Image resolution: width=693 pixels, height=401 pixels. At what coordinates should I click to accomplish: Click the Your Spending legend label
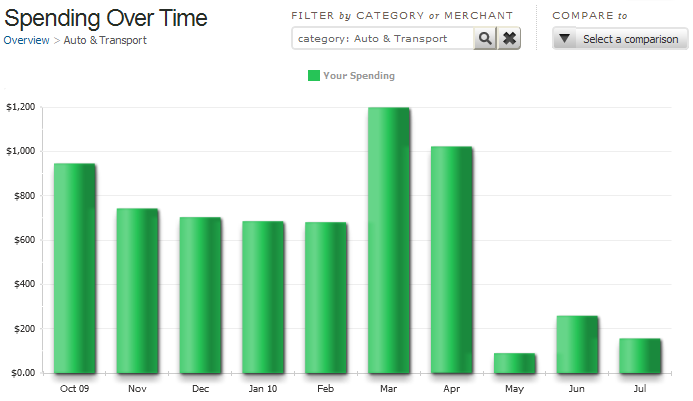[359, 76]
